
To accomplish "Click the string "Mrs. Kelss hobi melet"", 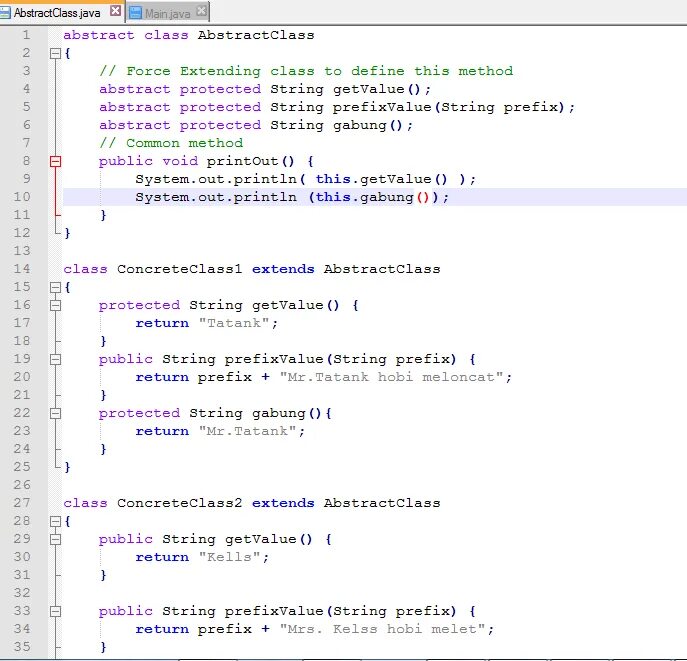I will (382, 629).
